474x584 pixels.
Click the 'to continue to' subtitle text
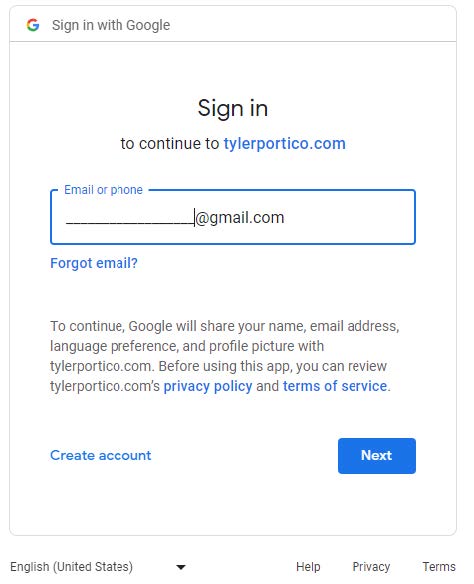pyautogui.click(x=170, y=143)
